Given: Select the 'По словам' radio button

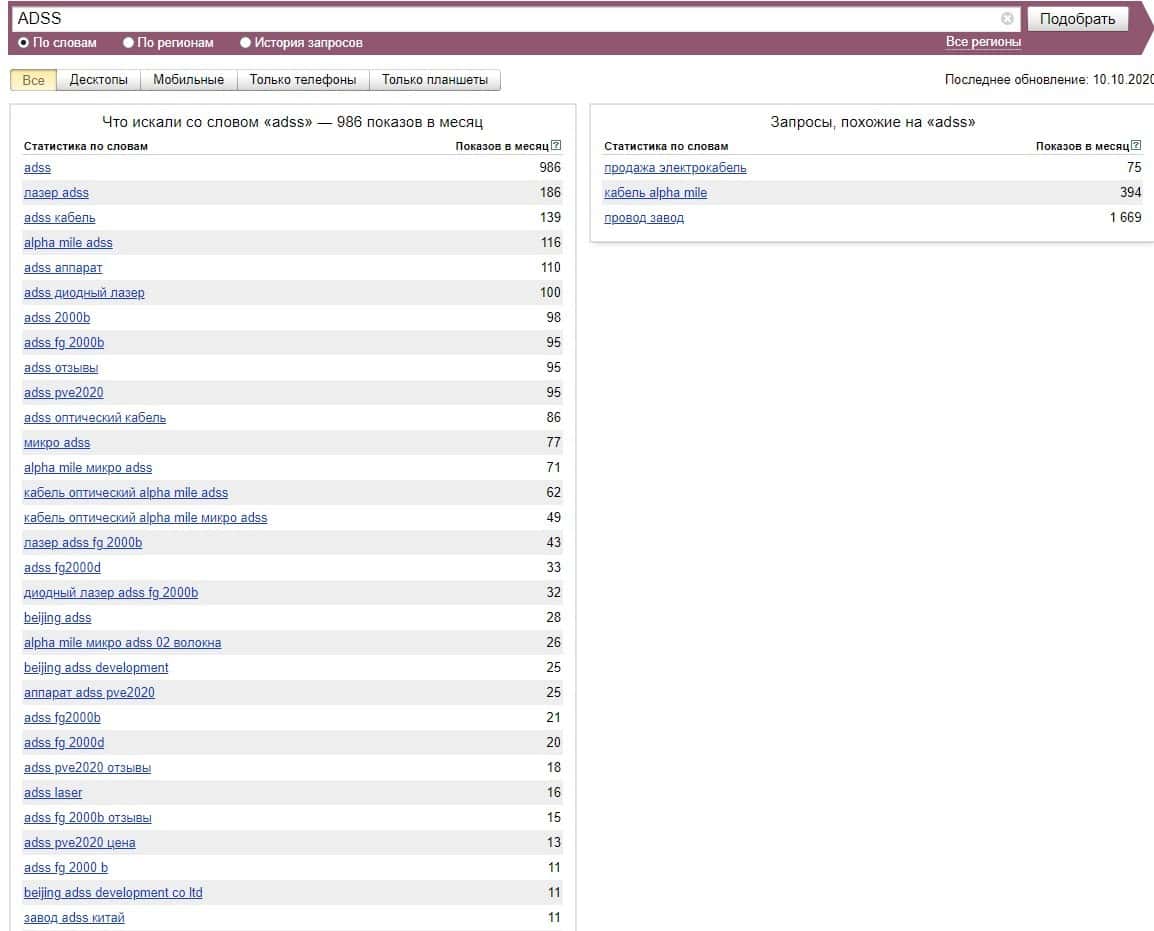Looking at the screenshot, I should click(x=24, y=43).
